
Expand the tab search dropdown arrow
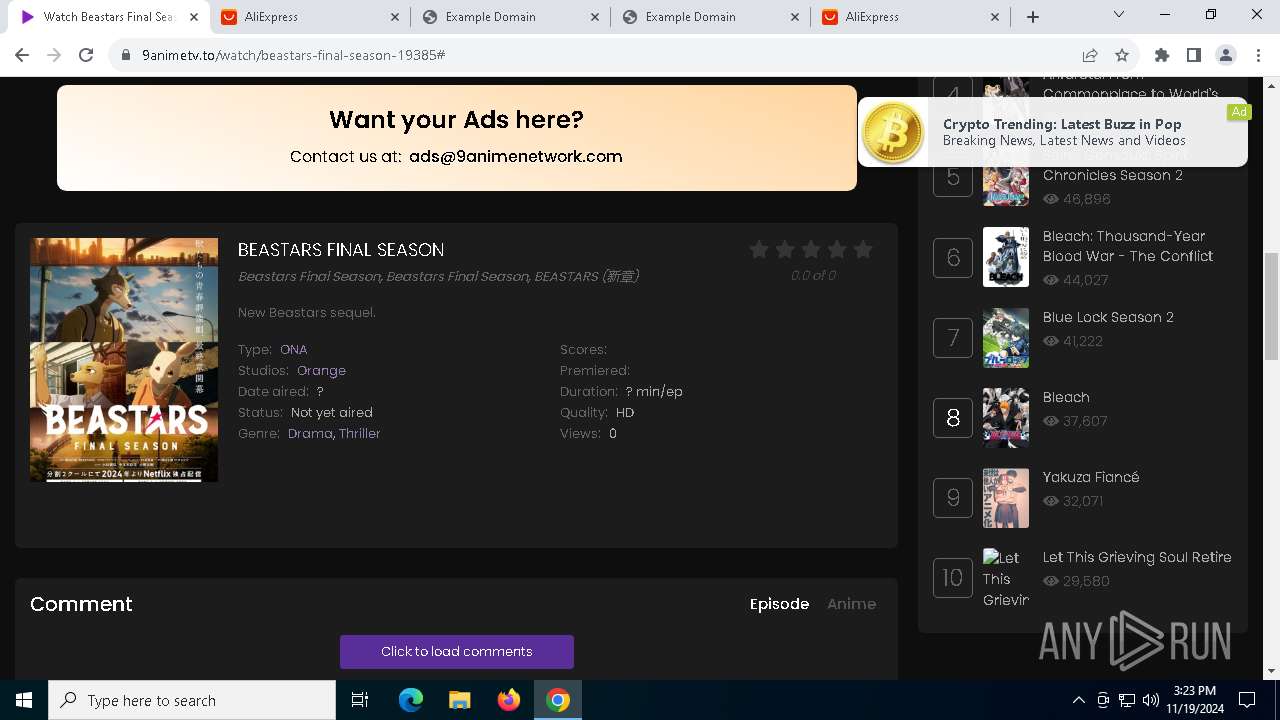point(1119,15)
